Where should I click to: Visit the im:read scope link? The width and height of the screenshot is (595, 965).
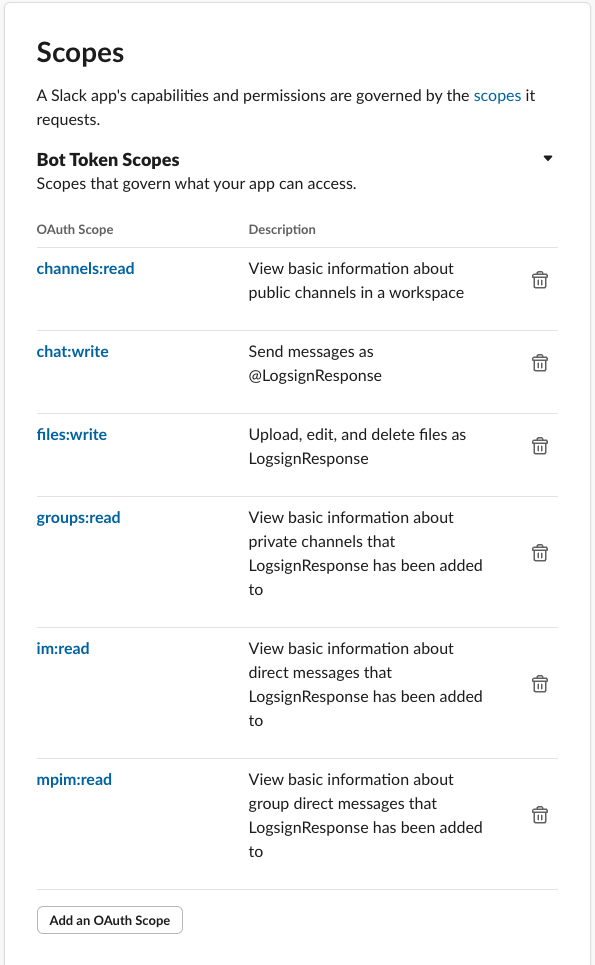pyautogui.click(x=63, y=649)
